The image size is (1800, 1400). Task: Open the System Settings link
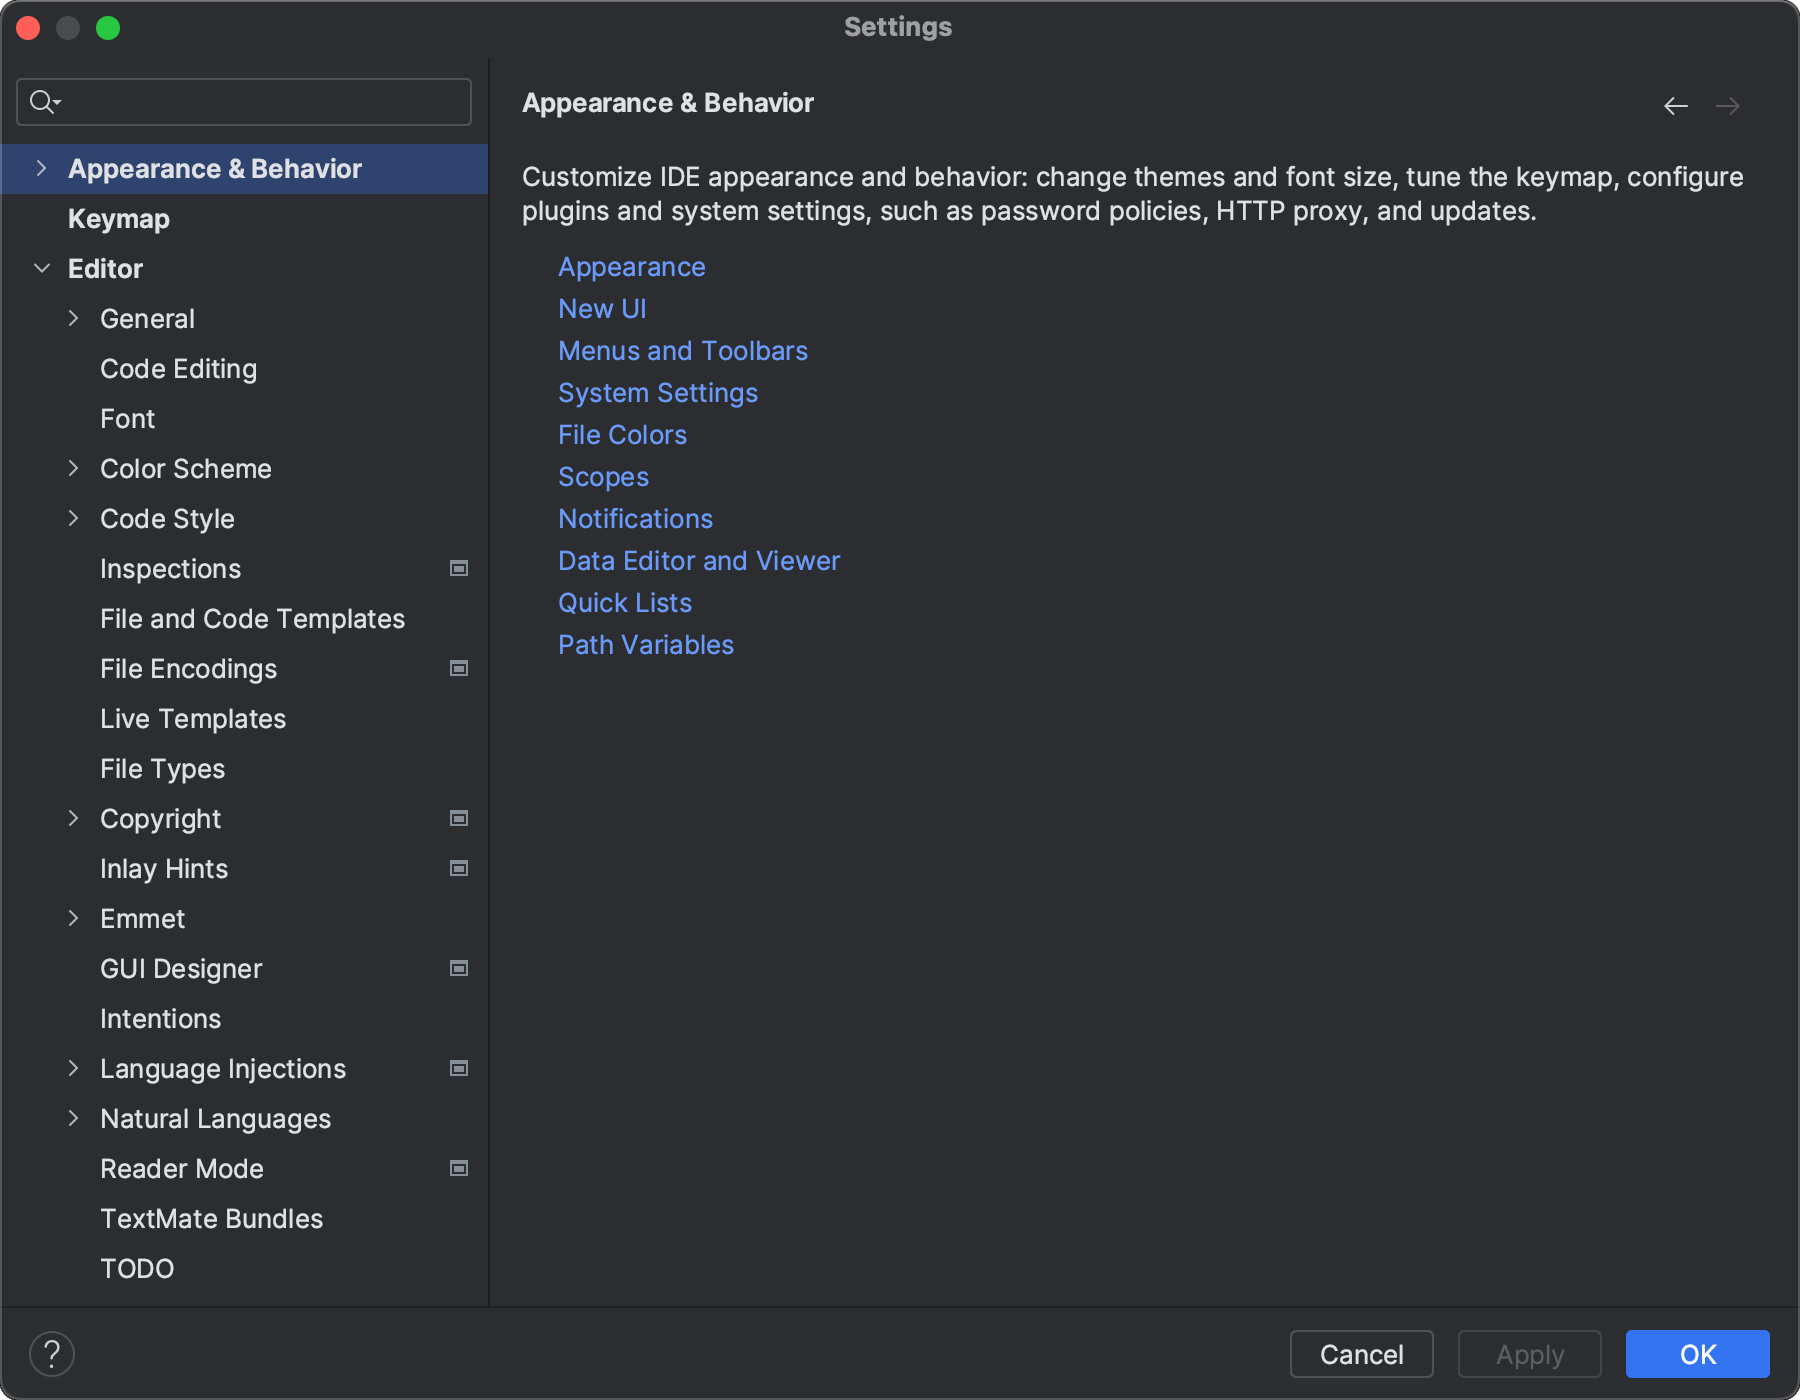pos(657,393)
